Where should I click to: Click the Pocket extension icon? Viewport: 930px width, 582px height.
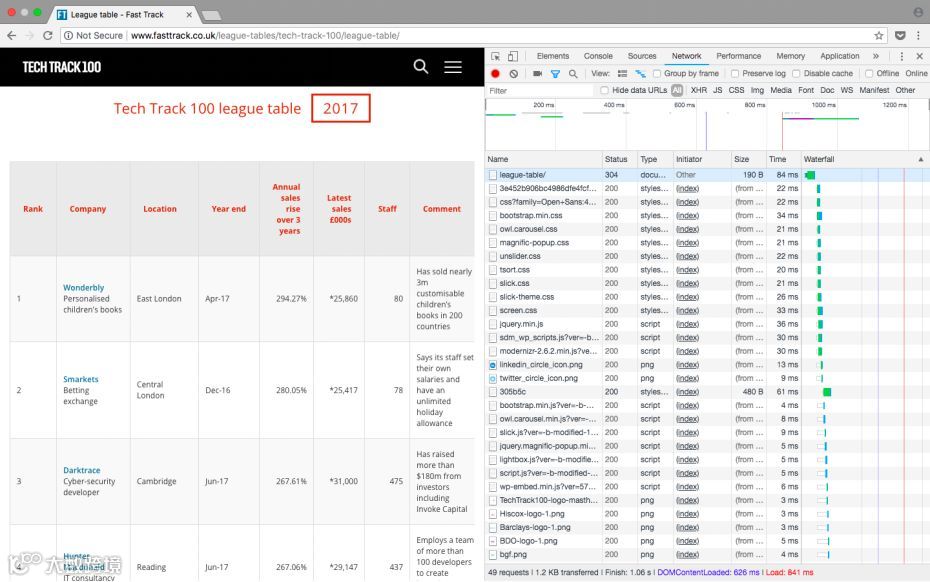(900, 36)
